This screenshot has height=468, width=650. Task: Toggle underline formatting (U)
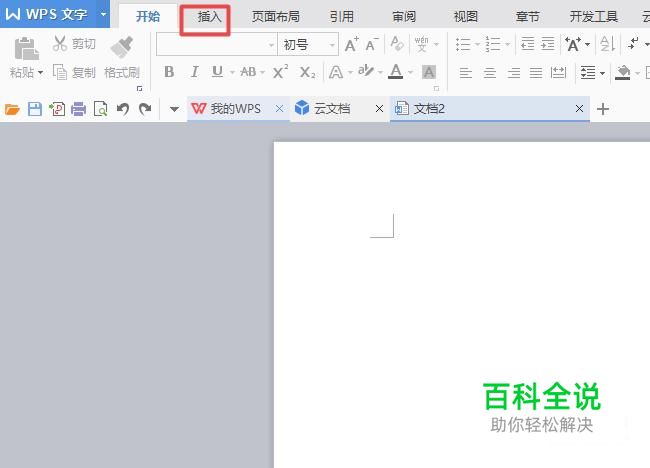click(217, 72)
